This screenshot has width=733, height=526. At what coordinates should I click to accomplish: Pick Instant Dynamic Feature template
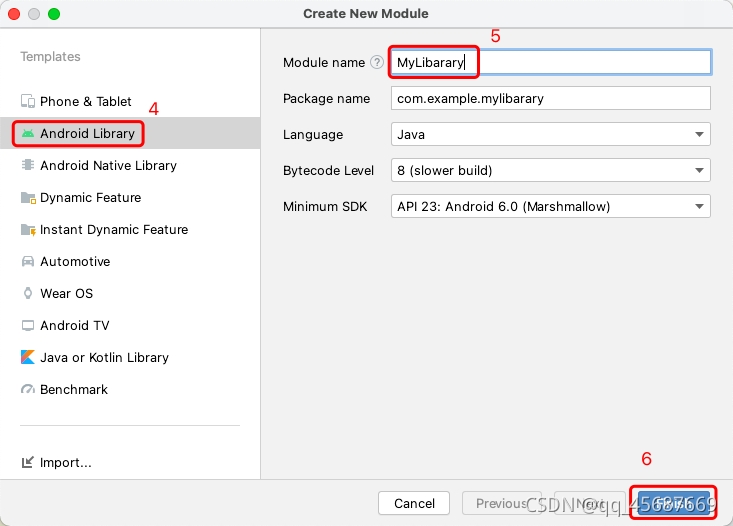pyautogui.click(x=130, y=230)
